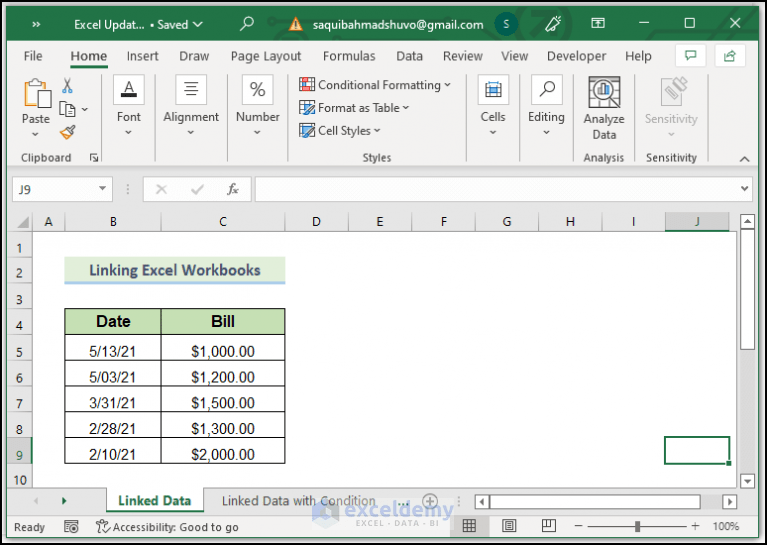Open the search magnifier in title bar
This screenshot has width=767, height=545.
247,23
